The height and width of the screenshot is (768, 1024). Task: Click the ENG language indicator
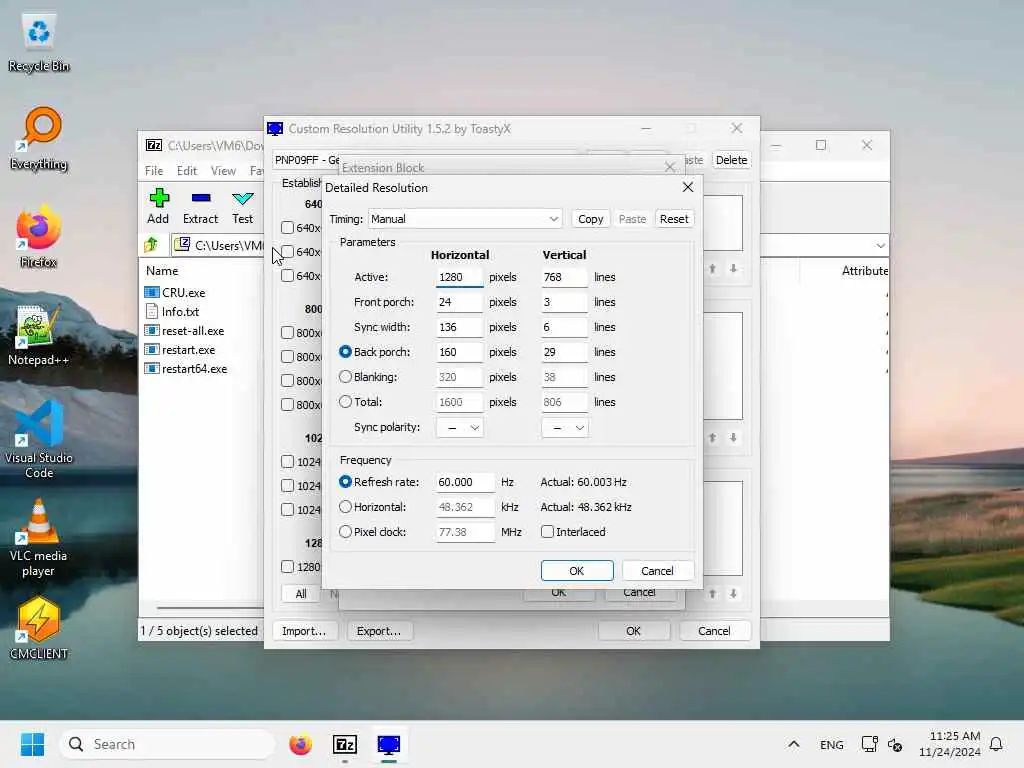831,744
